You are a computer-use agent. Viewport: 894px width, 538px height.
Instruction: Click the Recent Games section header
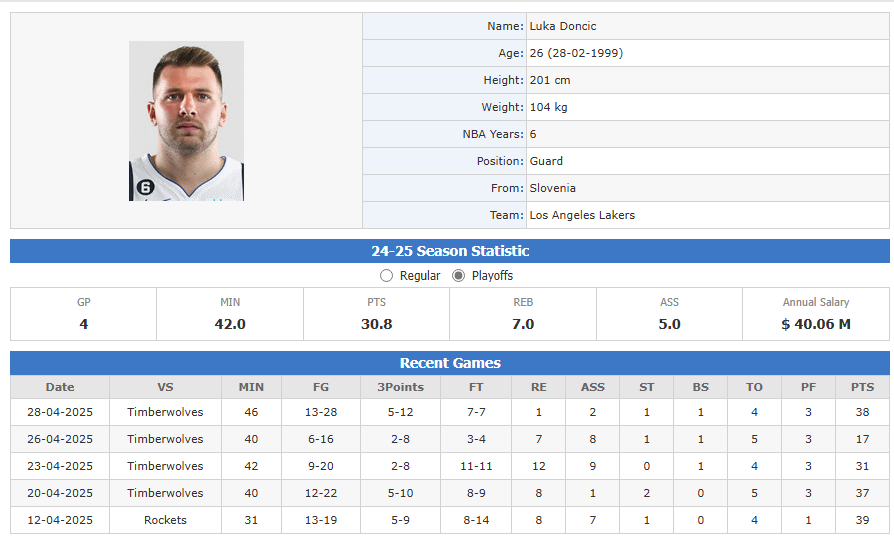(450, 363)
